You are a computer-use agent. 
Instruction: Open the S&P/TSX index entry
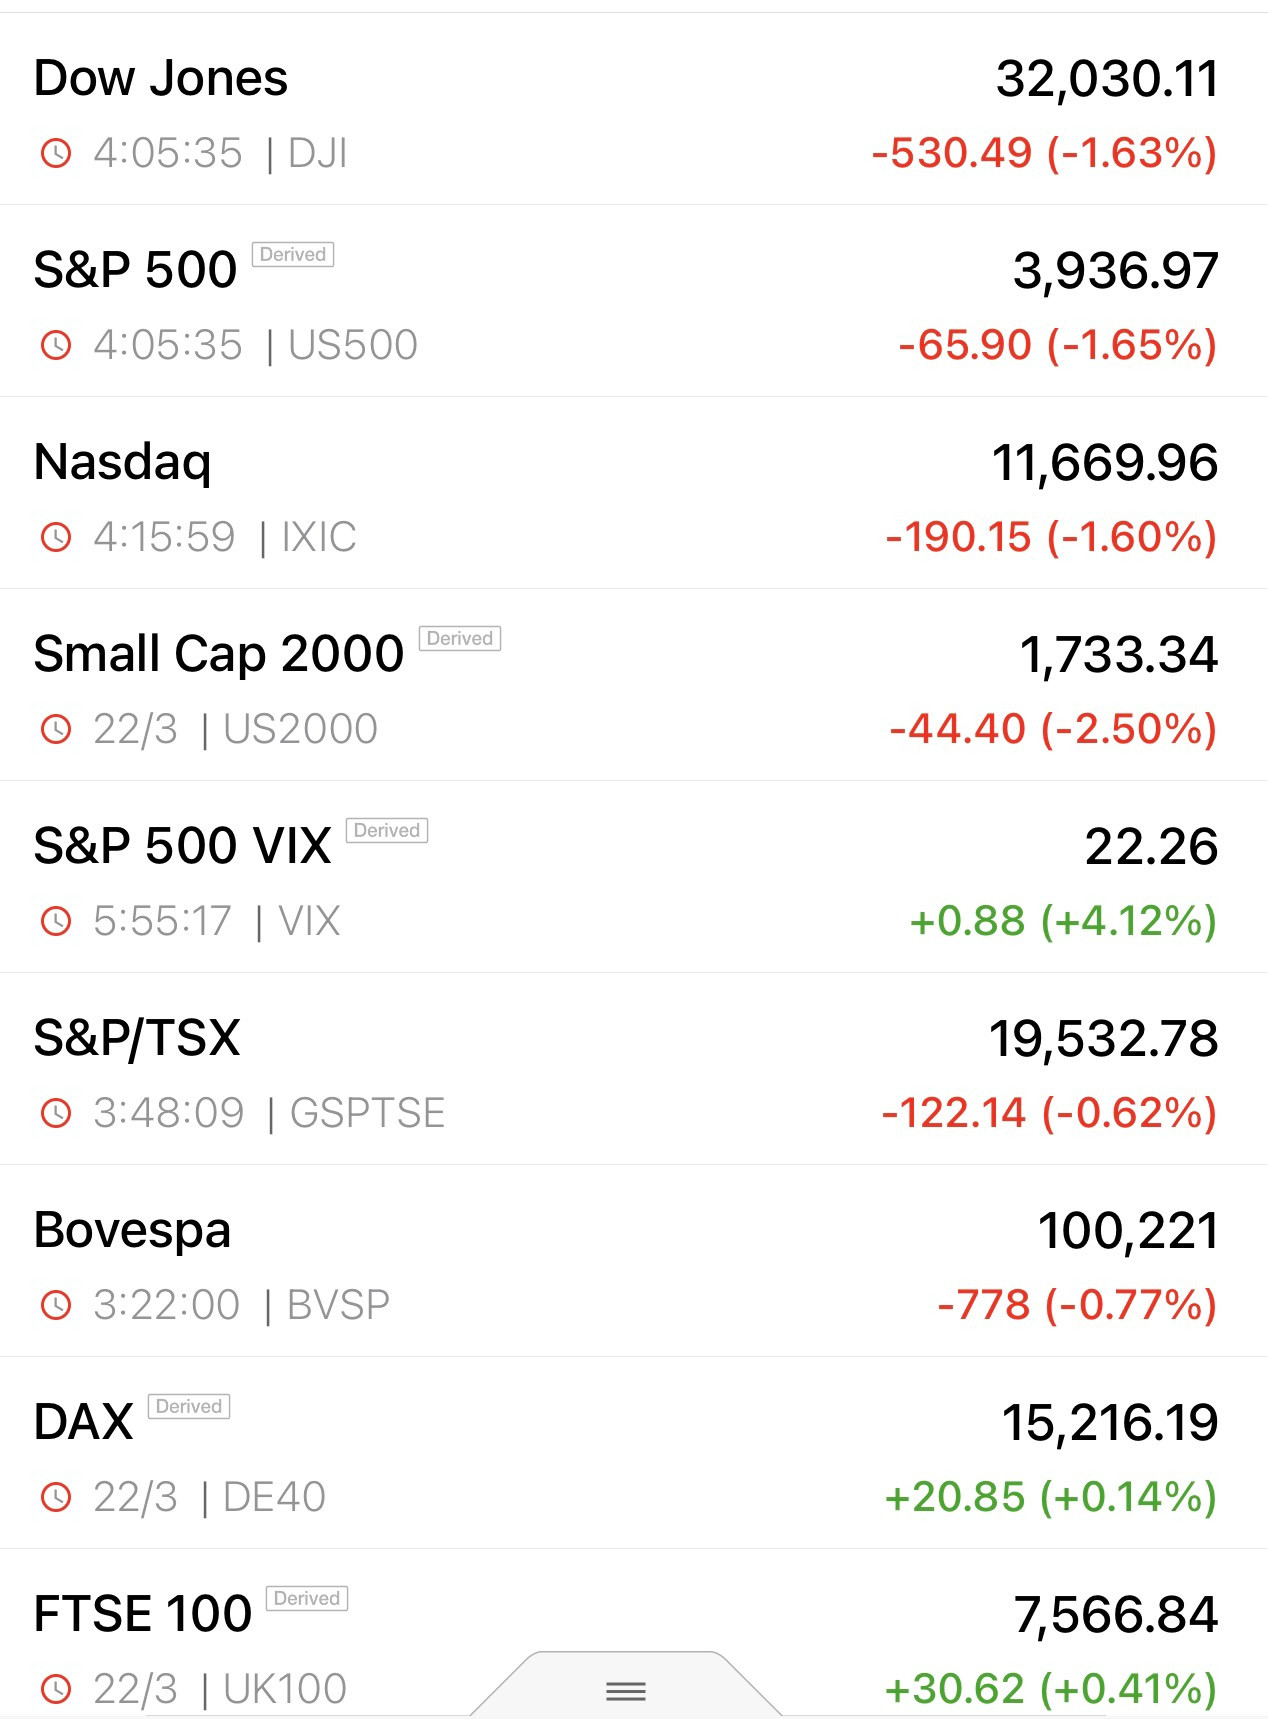coord(137,1038)
